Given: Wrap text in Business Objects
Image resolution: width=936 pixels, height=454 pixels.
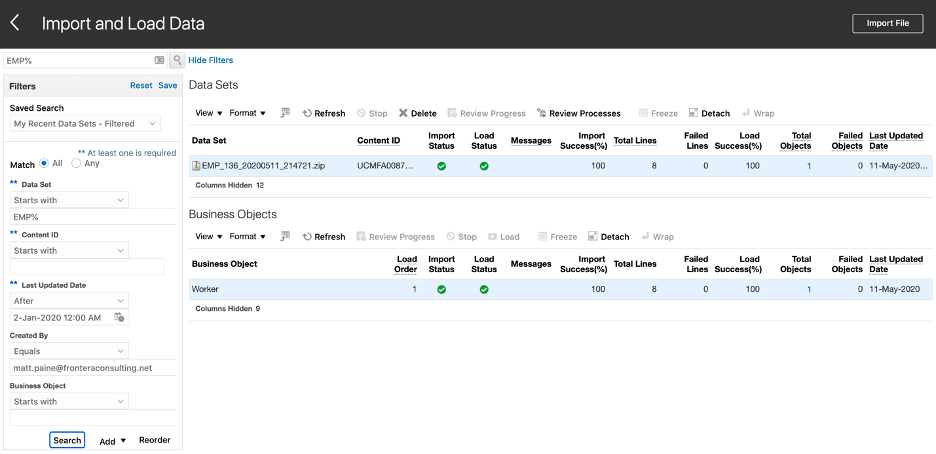Looking at the screenshot, I should click(x=657, y=237).
